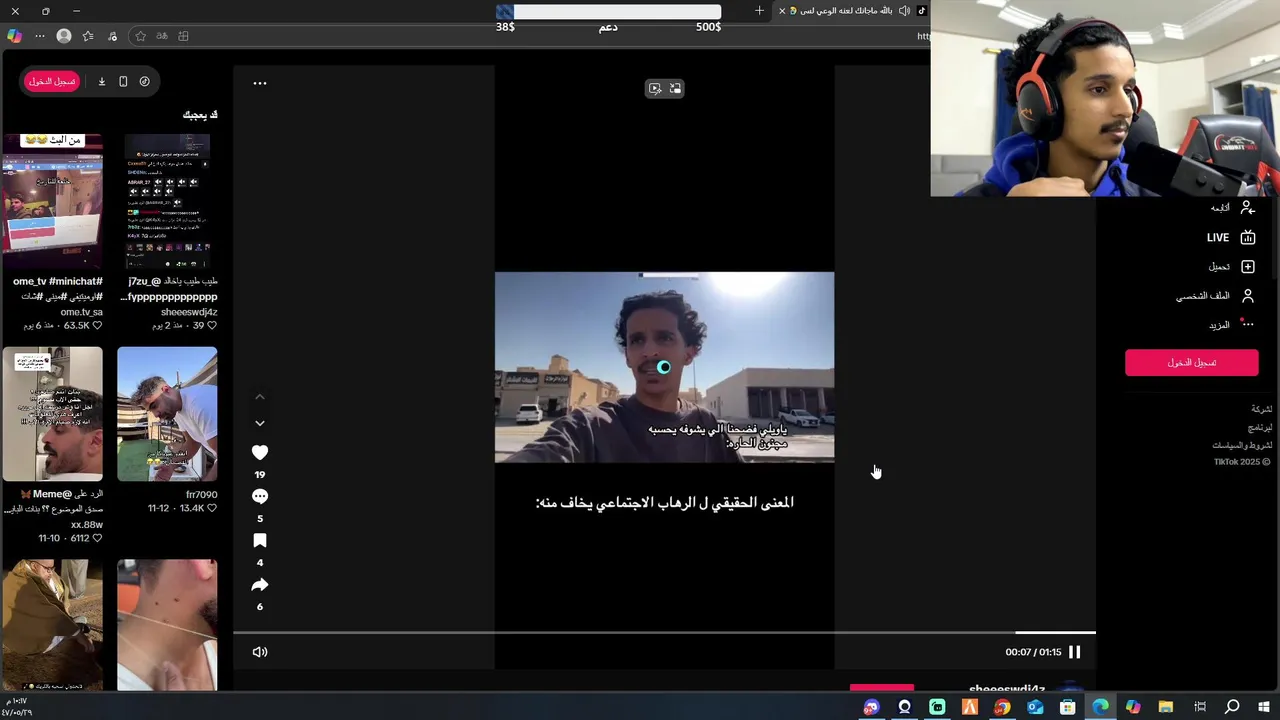Open the Upload (تحميل) sidebar item
This screenshot has height=720, width=1280.
(1231, 267)
